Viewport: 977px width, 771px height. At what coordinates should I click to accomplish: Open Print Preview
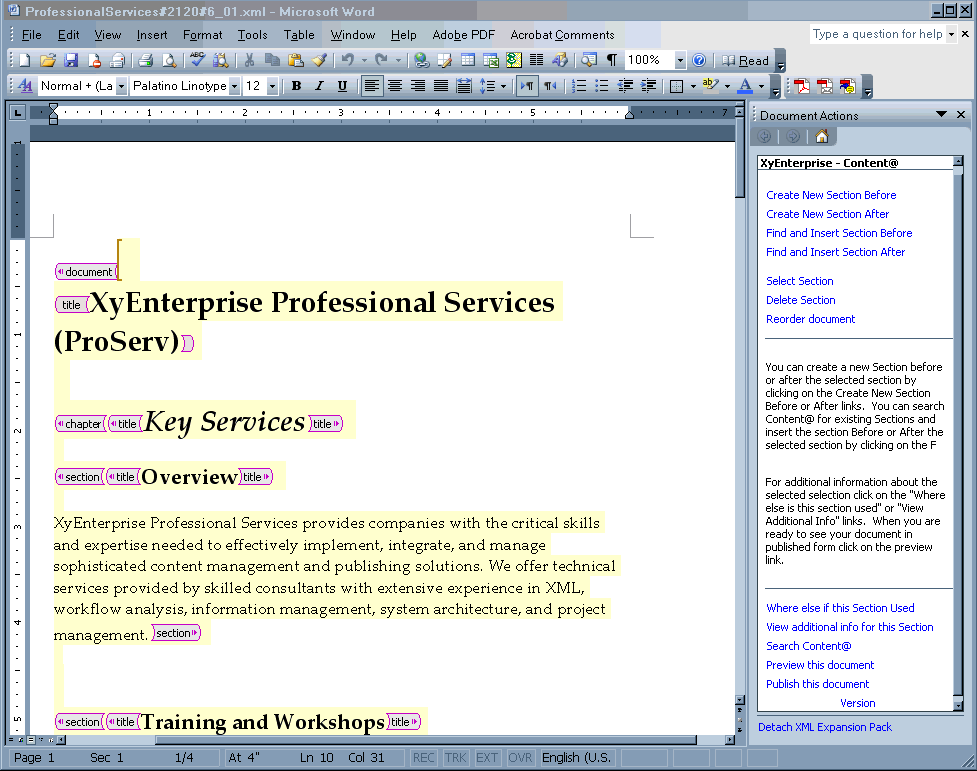click(x=169, y=60)
